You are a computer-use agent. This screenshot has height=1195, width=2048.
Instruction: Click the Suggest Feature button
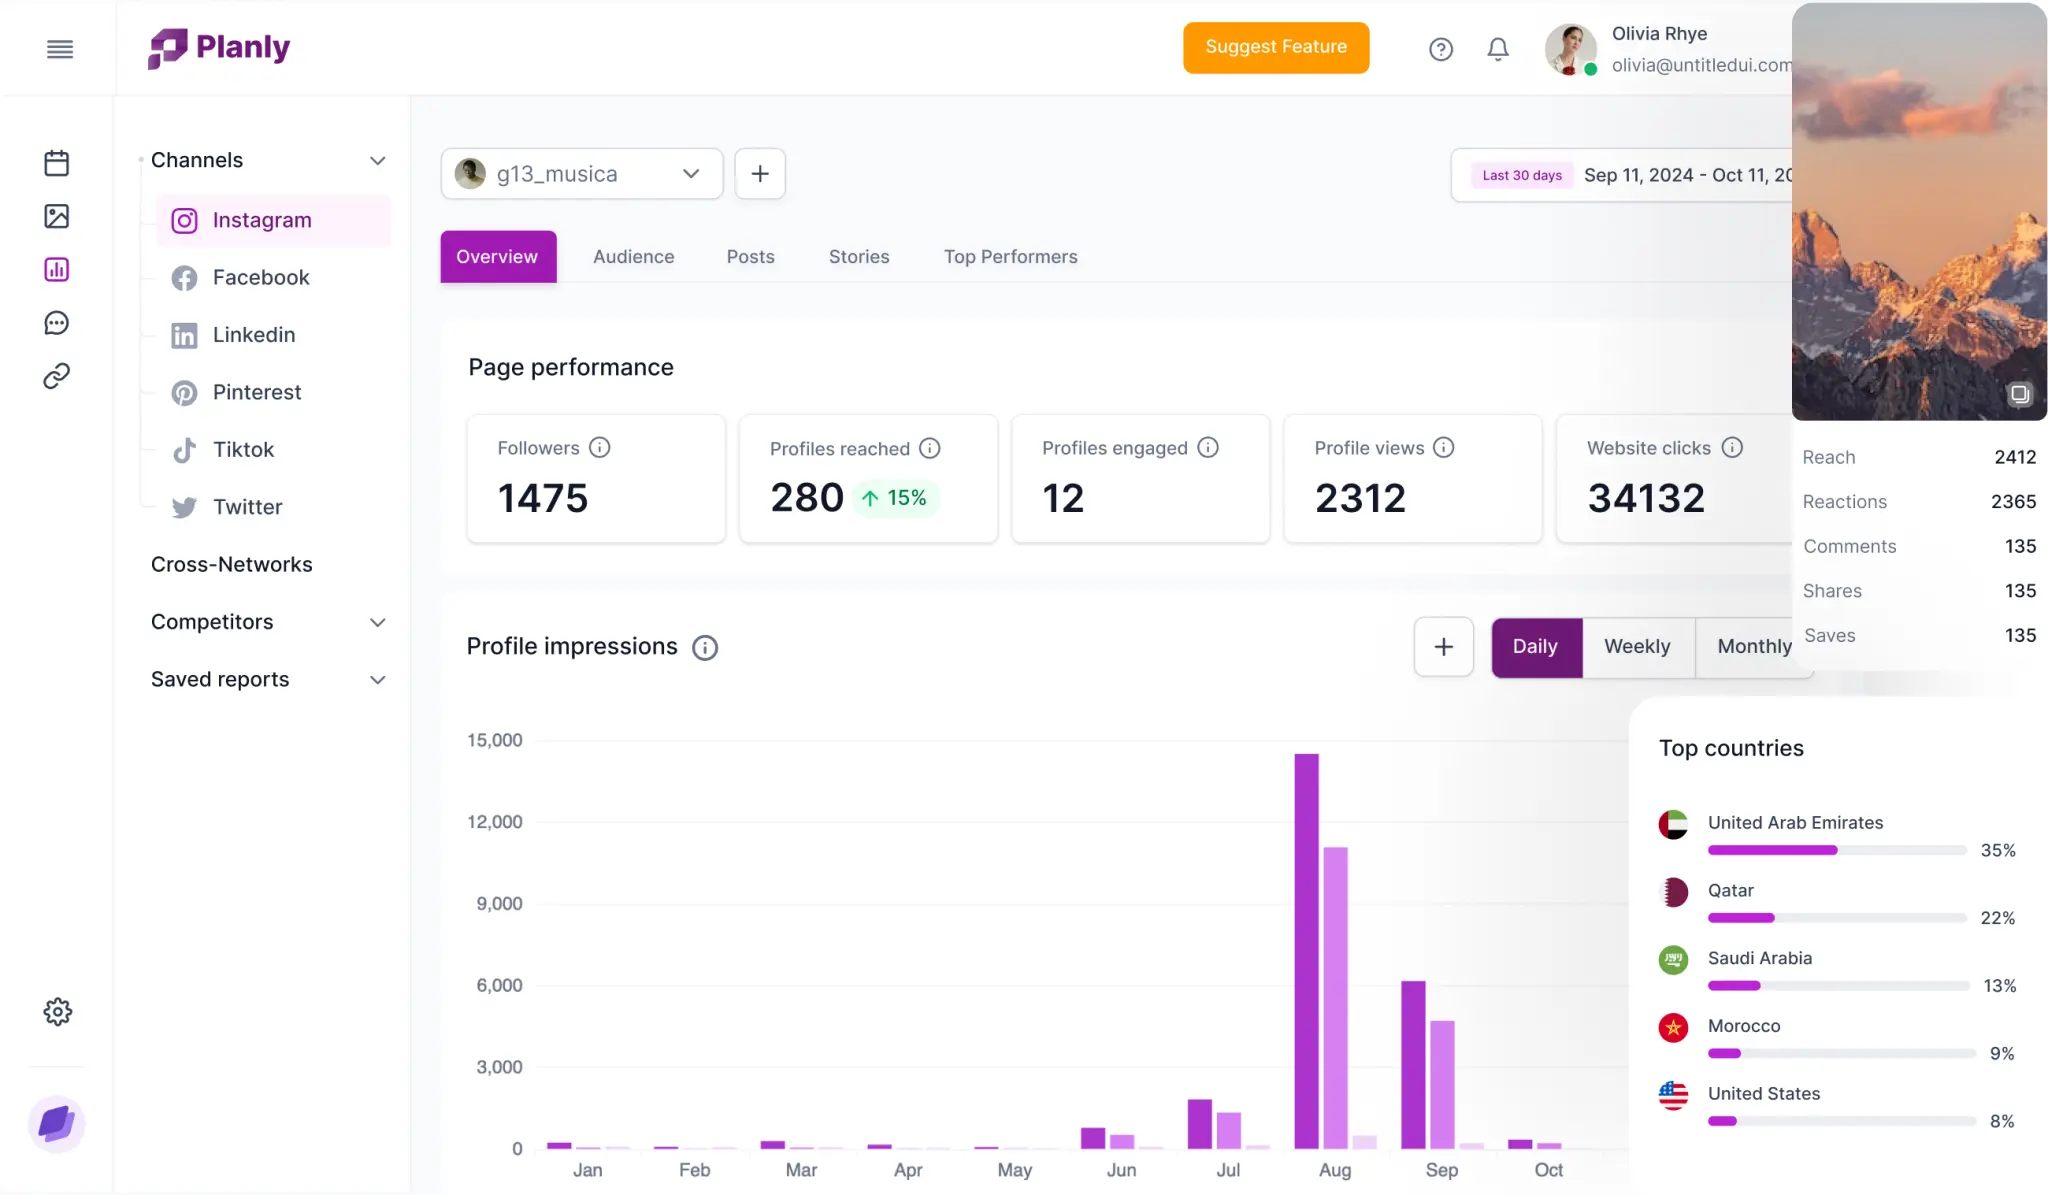tap(1275, 47)
